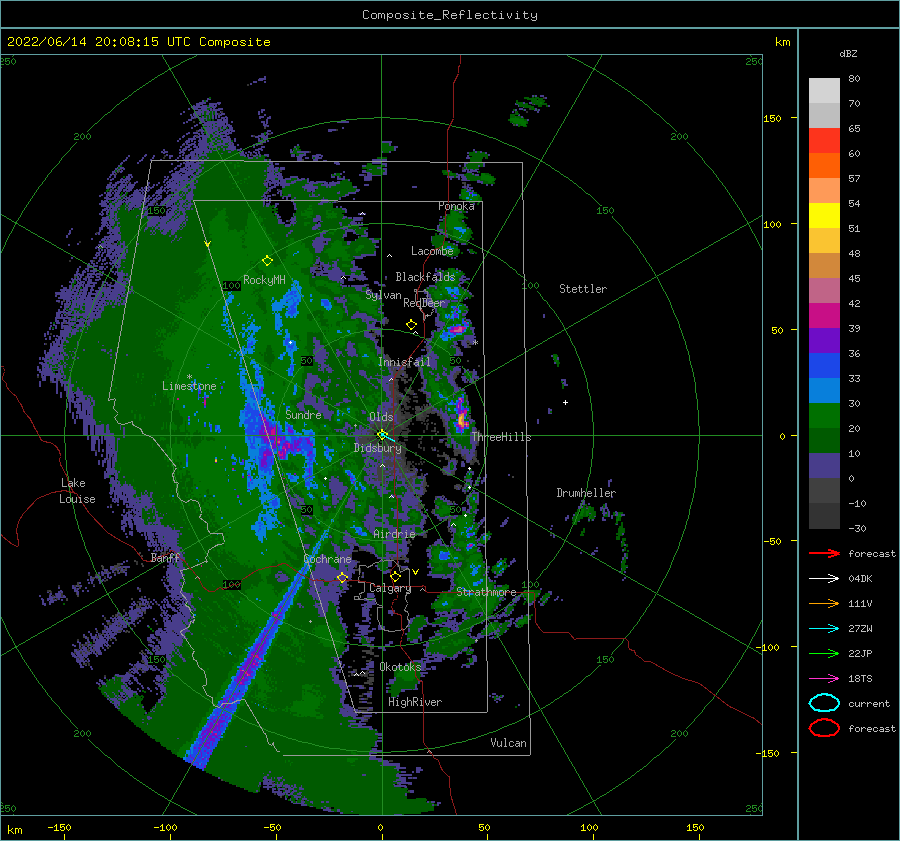
Task: Click radar center marker at Didsbury
Action: [x=382, y=435]
